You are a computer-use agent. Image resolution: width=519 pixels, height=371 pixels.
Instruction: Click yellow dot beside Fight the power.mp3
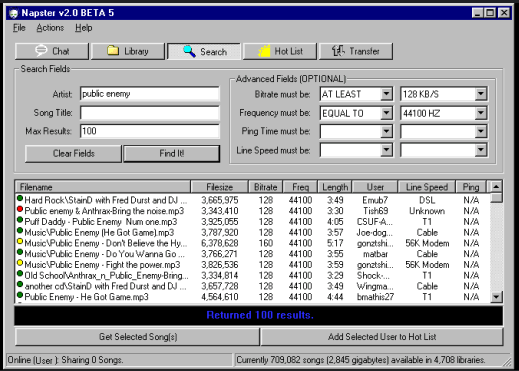pos(20,263)
